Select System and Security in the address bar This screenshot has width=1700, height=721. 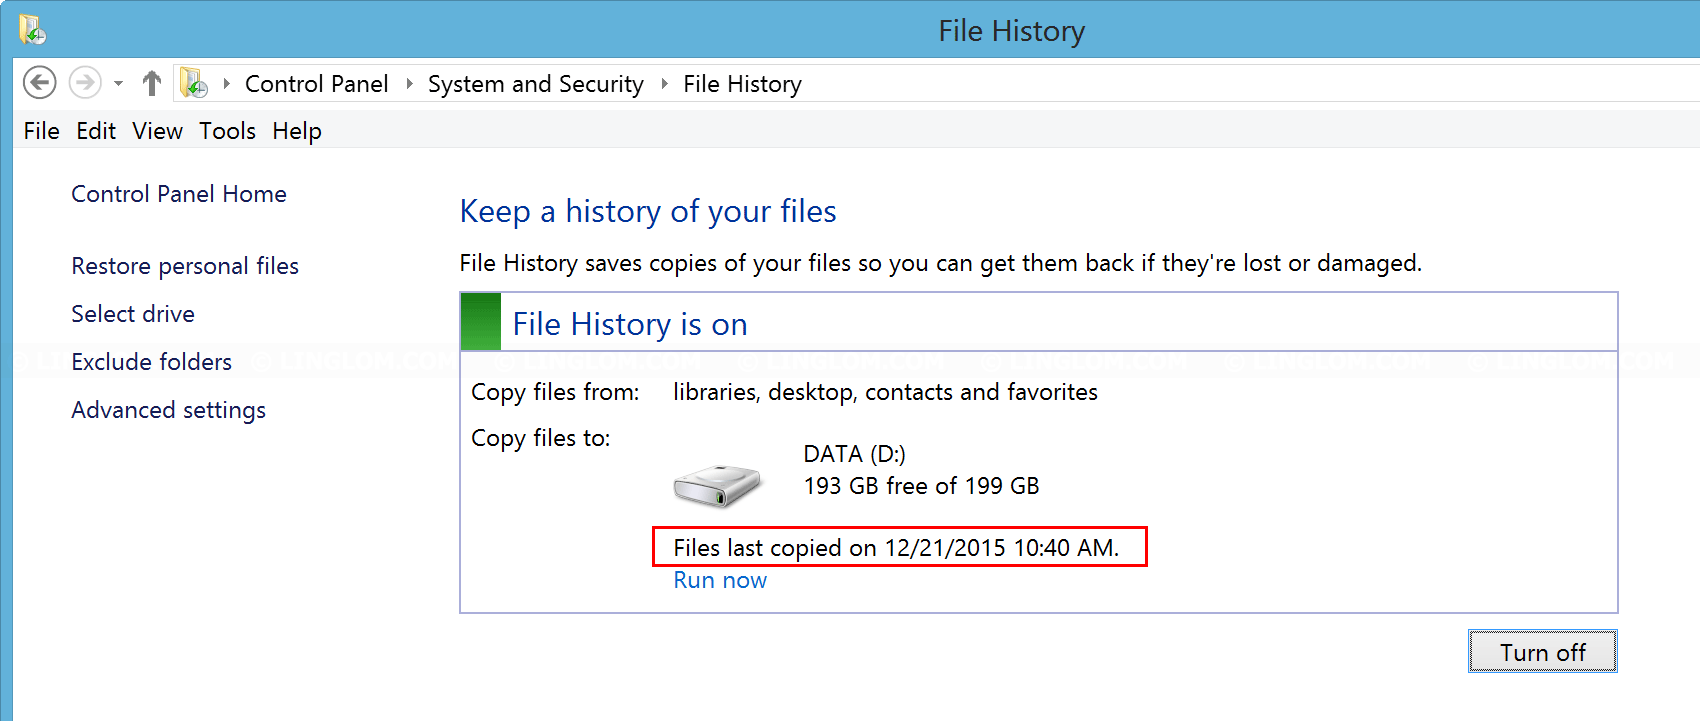[535, 84]
